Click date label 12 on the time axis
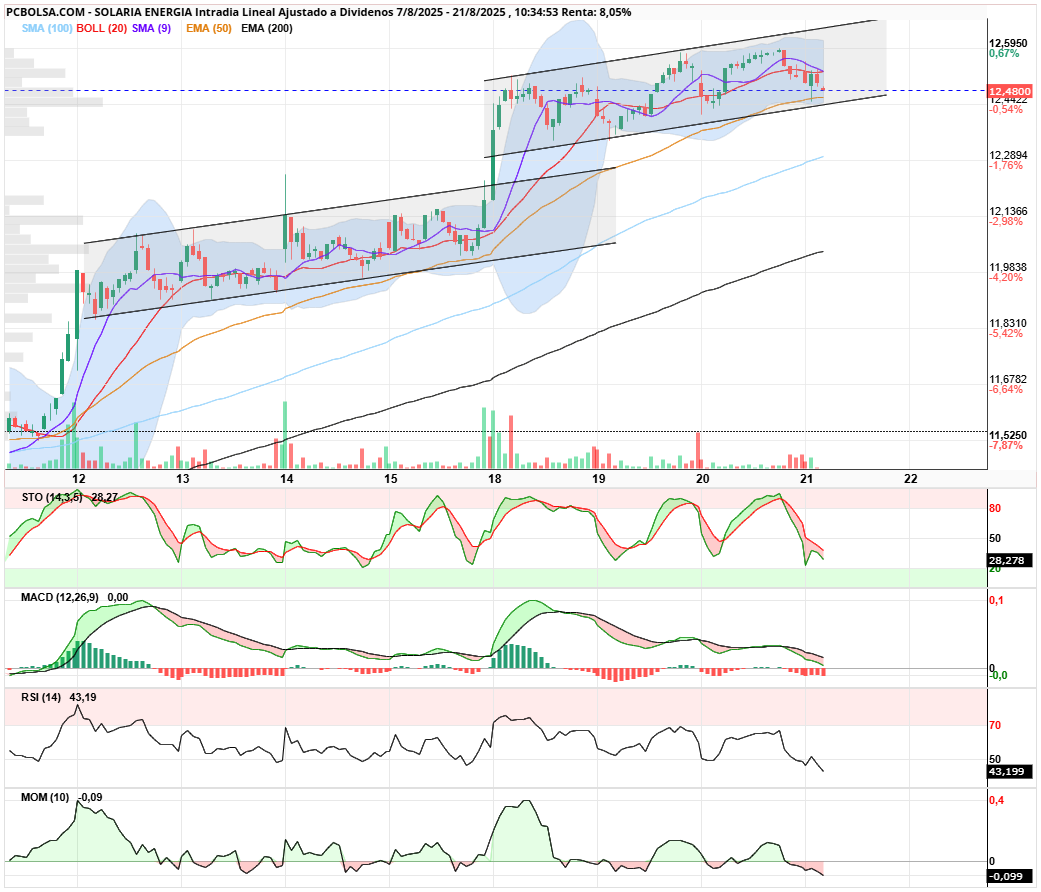The image size is (1041, 892). [78, 479]
